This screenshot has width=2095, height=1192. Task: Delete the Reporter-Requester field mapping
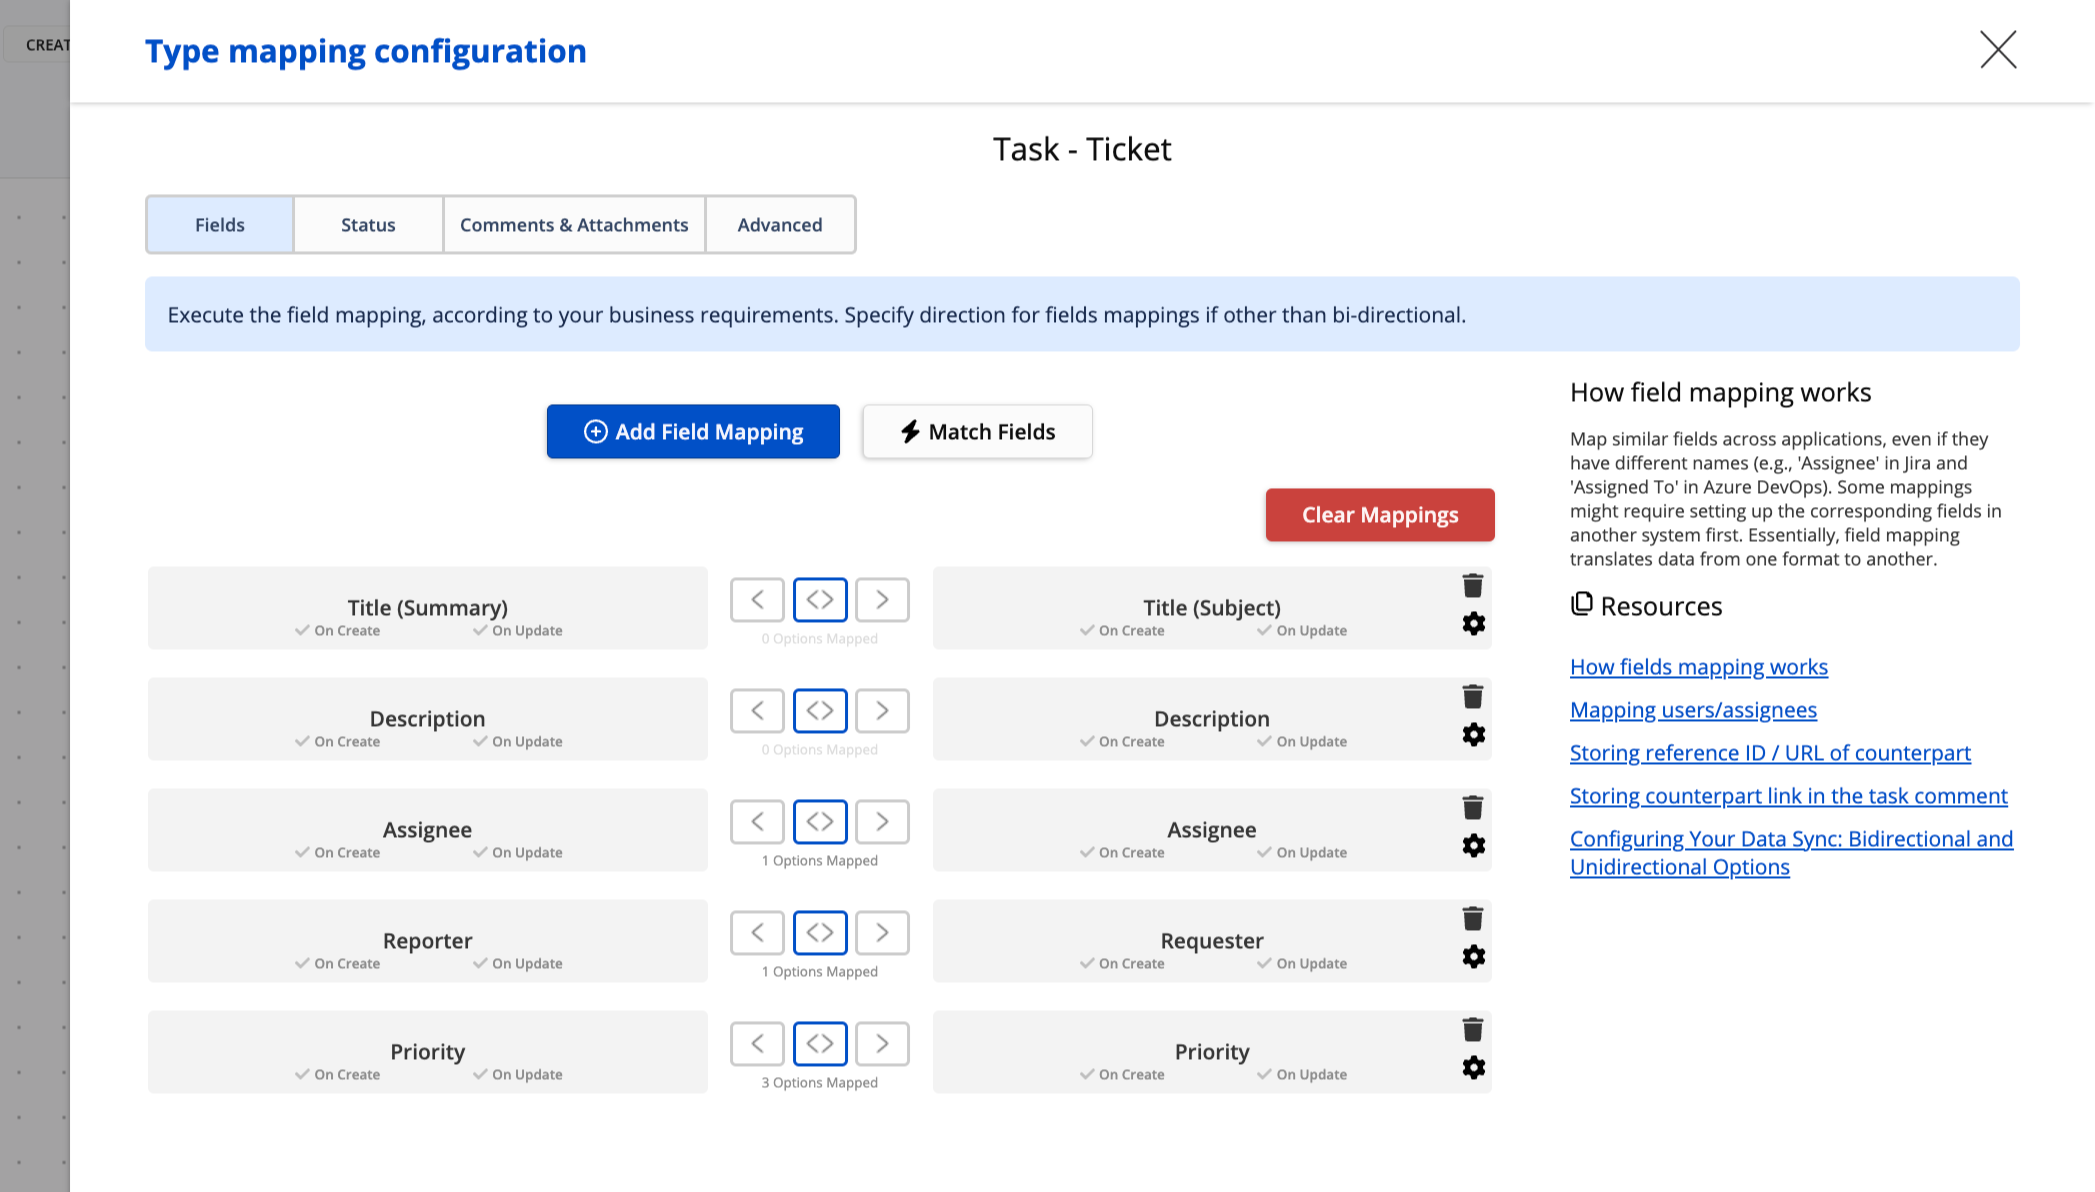click(1473, 919)
